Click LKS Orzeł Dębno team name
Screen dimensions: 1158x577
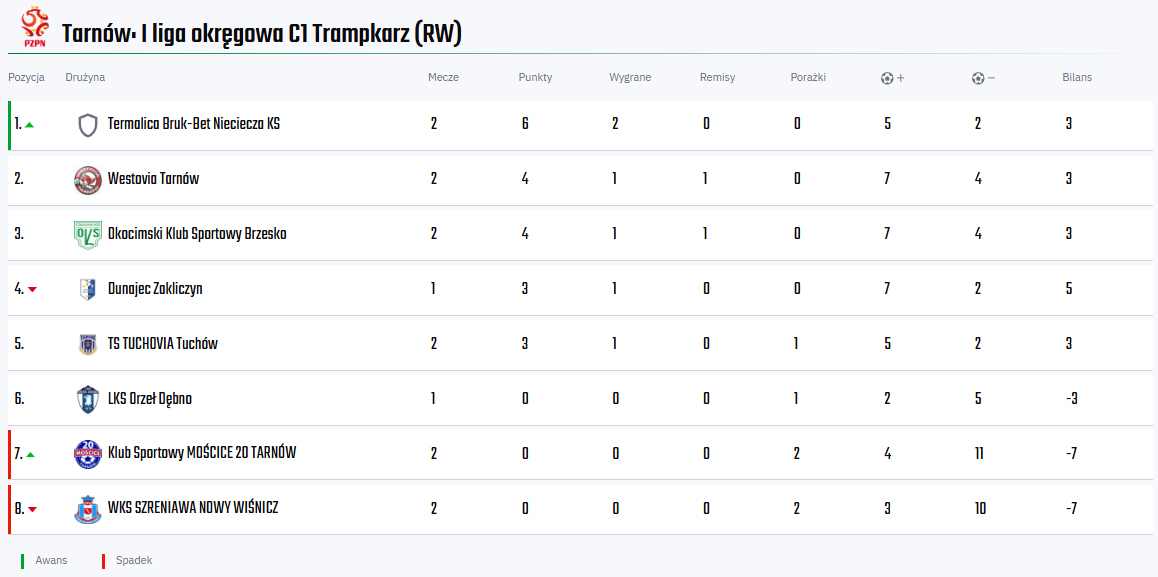150,399
